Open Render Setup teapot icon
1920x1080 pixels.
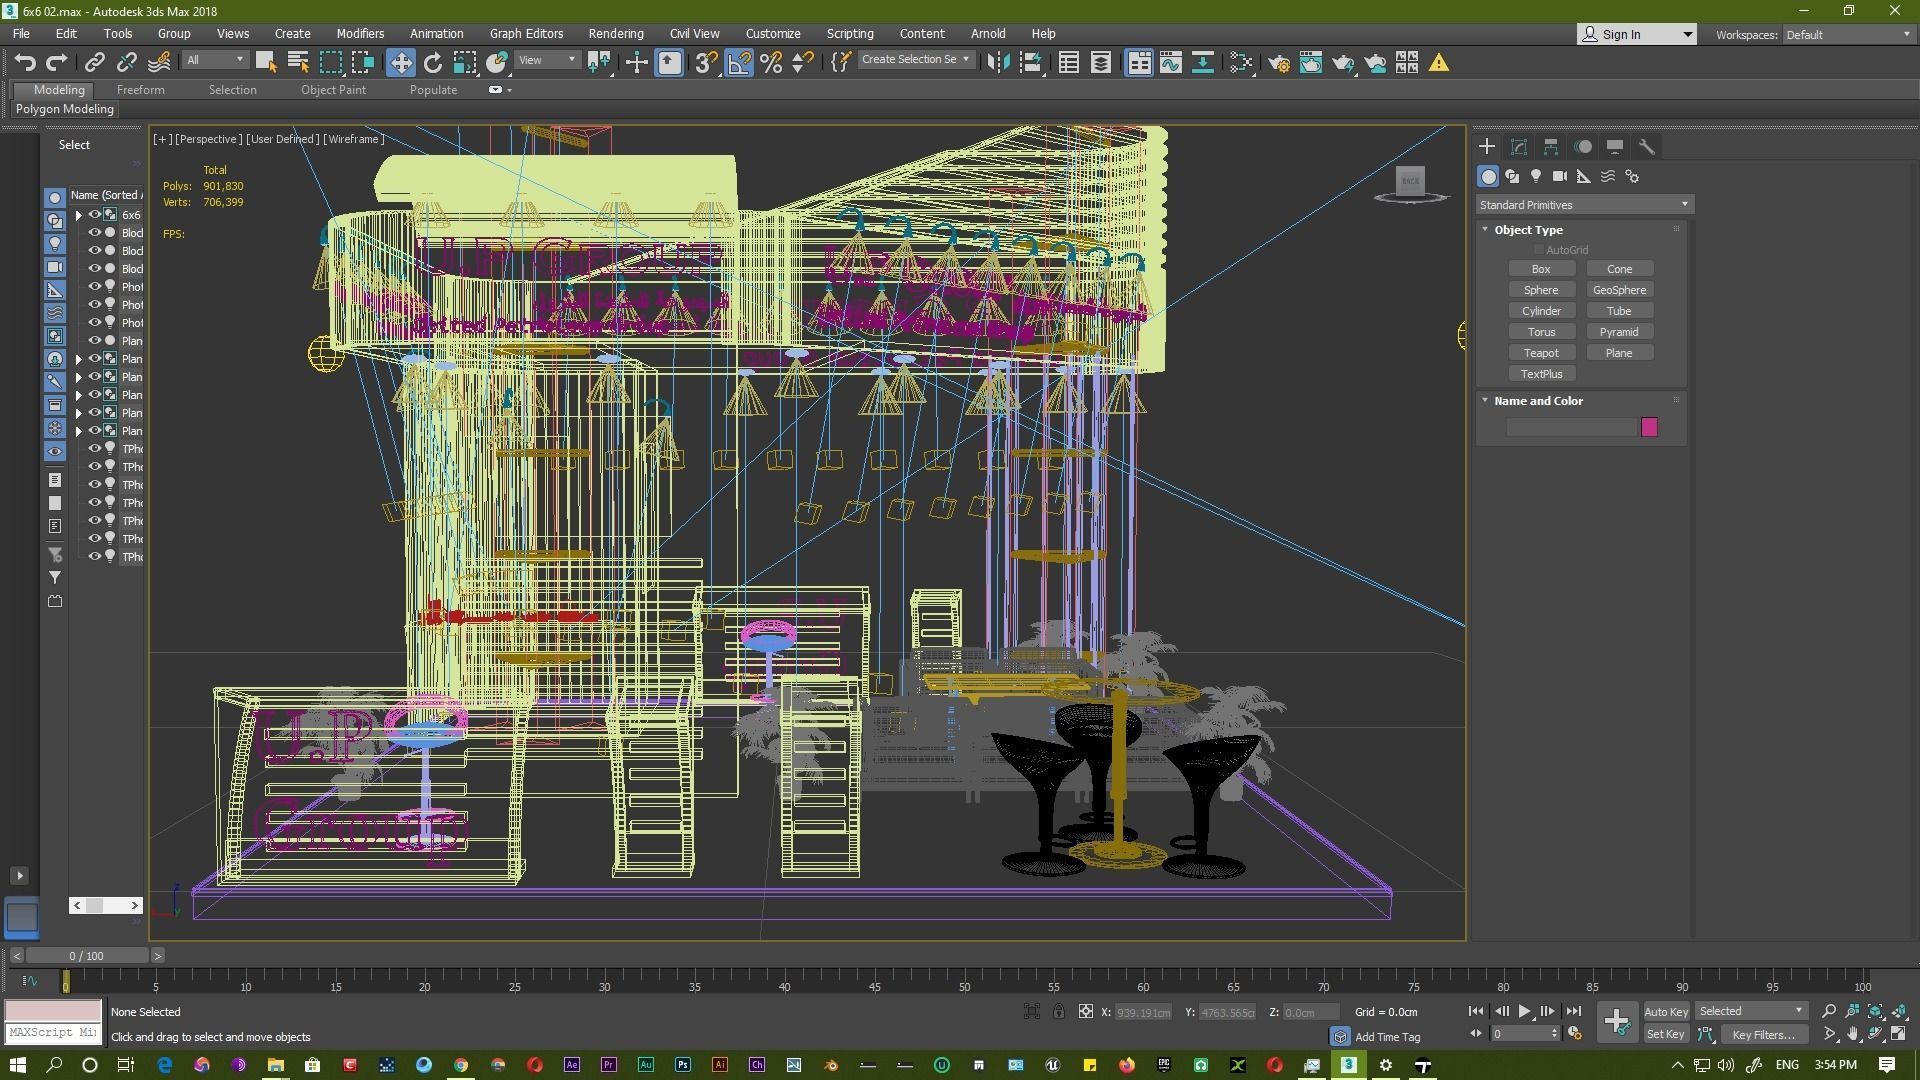coord(1278,63)
